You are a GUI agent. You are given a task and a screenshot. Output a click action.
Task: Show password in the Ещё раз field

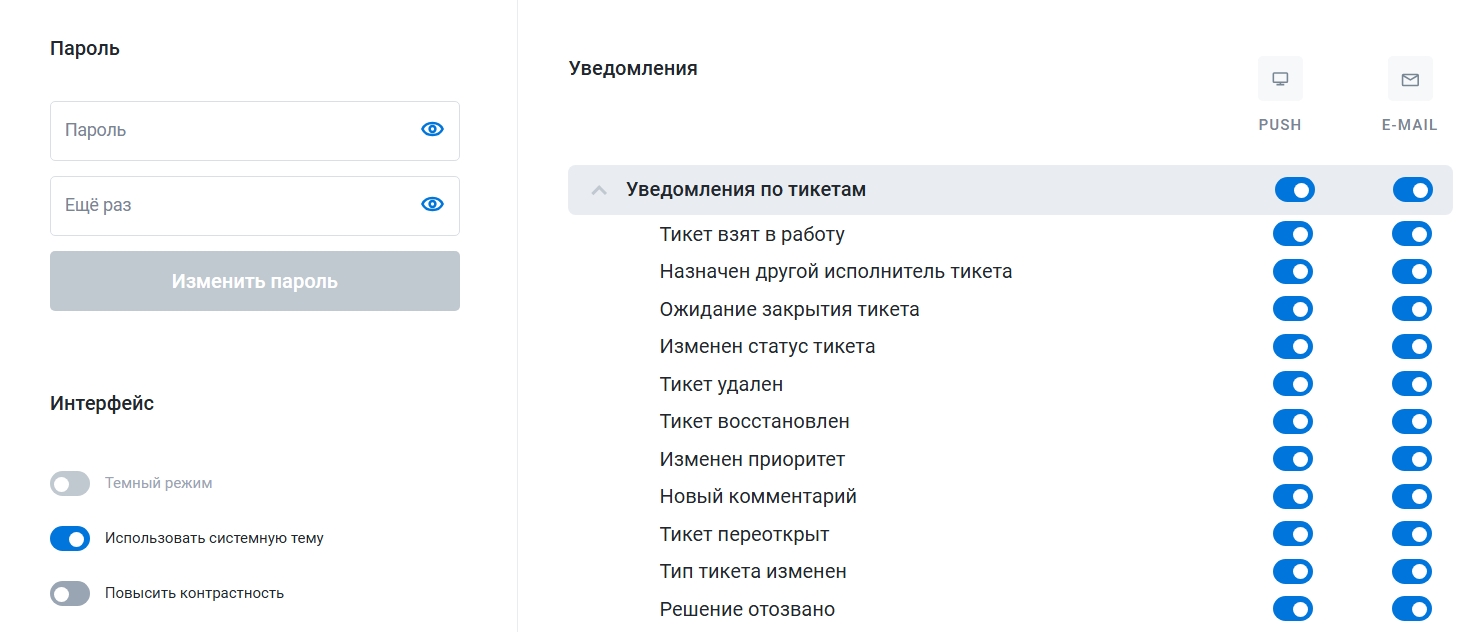(432, 204)
